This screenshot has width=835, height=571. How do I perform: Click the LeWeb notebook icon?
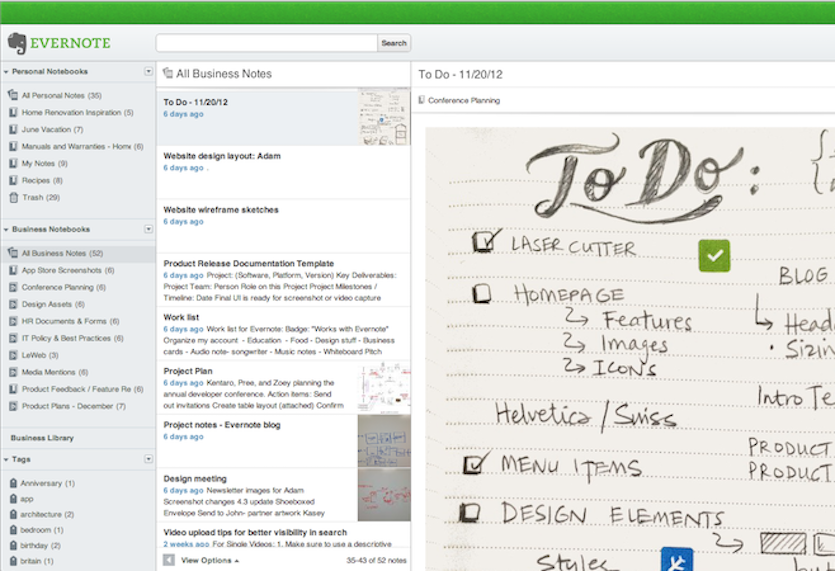(13, 355)
